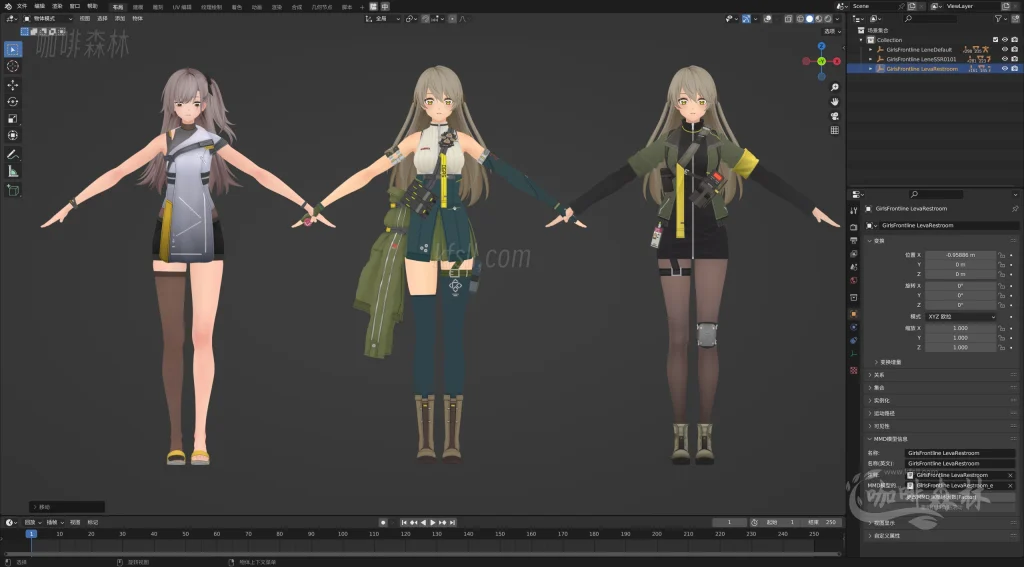Play animation forward
Image resolution: width=1024 pixels, height=567 pixels.
pyautogui.click(x=432, y=523)
